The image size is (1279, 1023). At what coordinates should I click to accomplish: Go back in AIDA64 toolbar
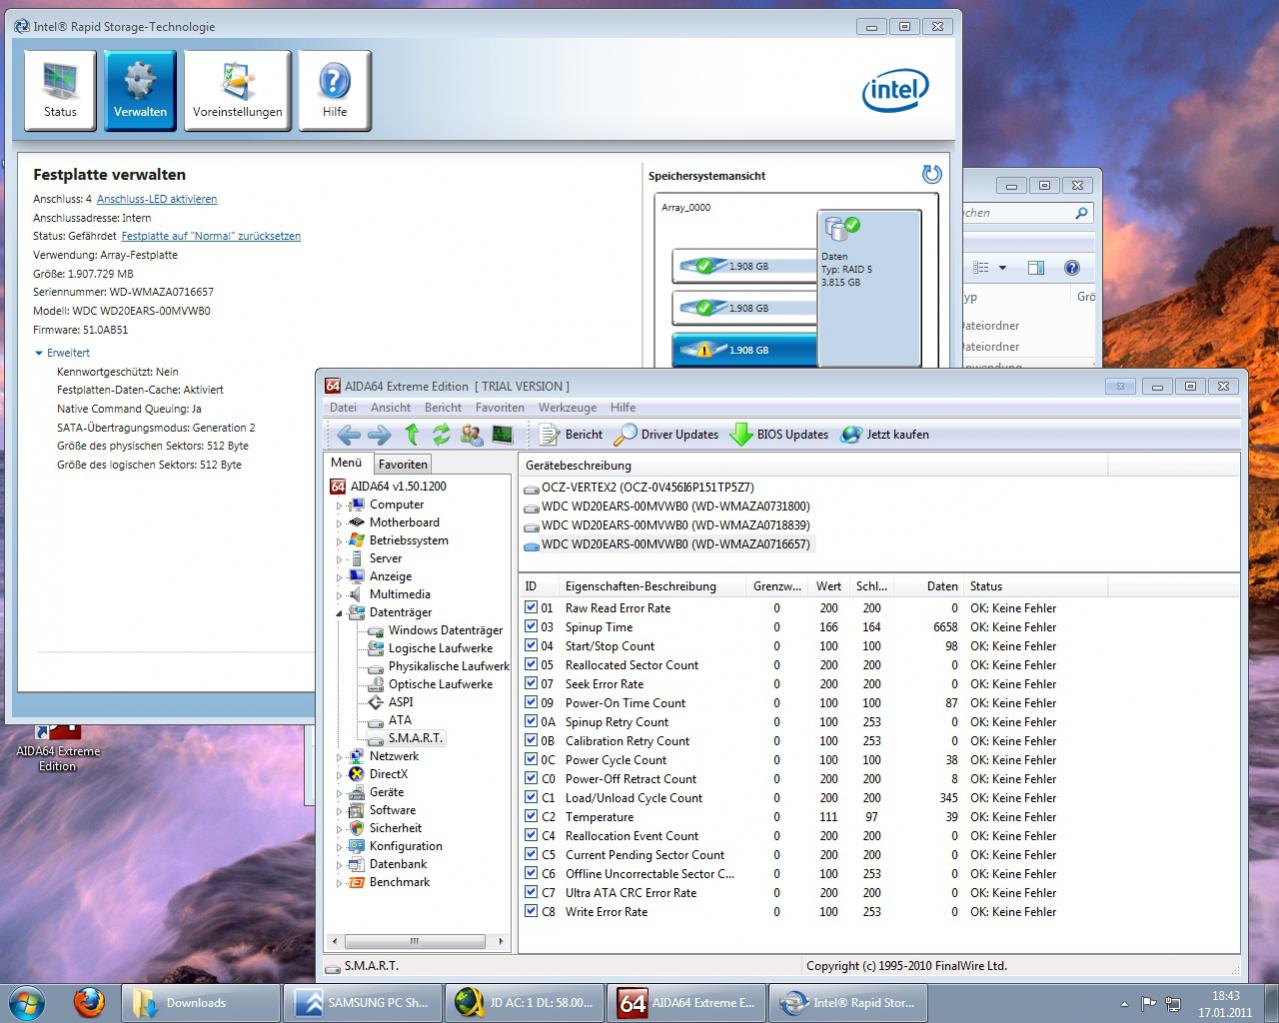[x=348, y=434]
